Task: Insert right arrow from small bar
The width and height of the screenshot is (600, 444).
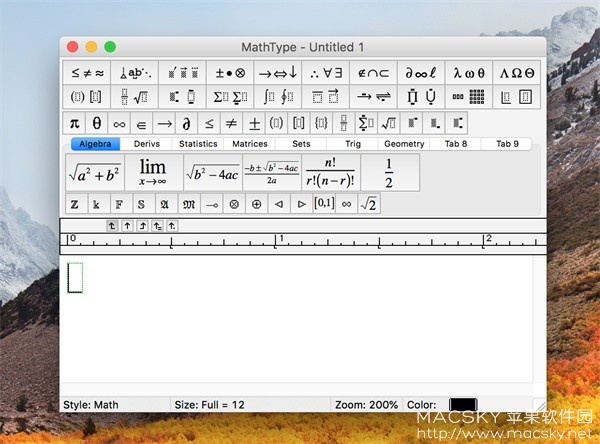Action: click(164, 123)
